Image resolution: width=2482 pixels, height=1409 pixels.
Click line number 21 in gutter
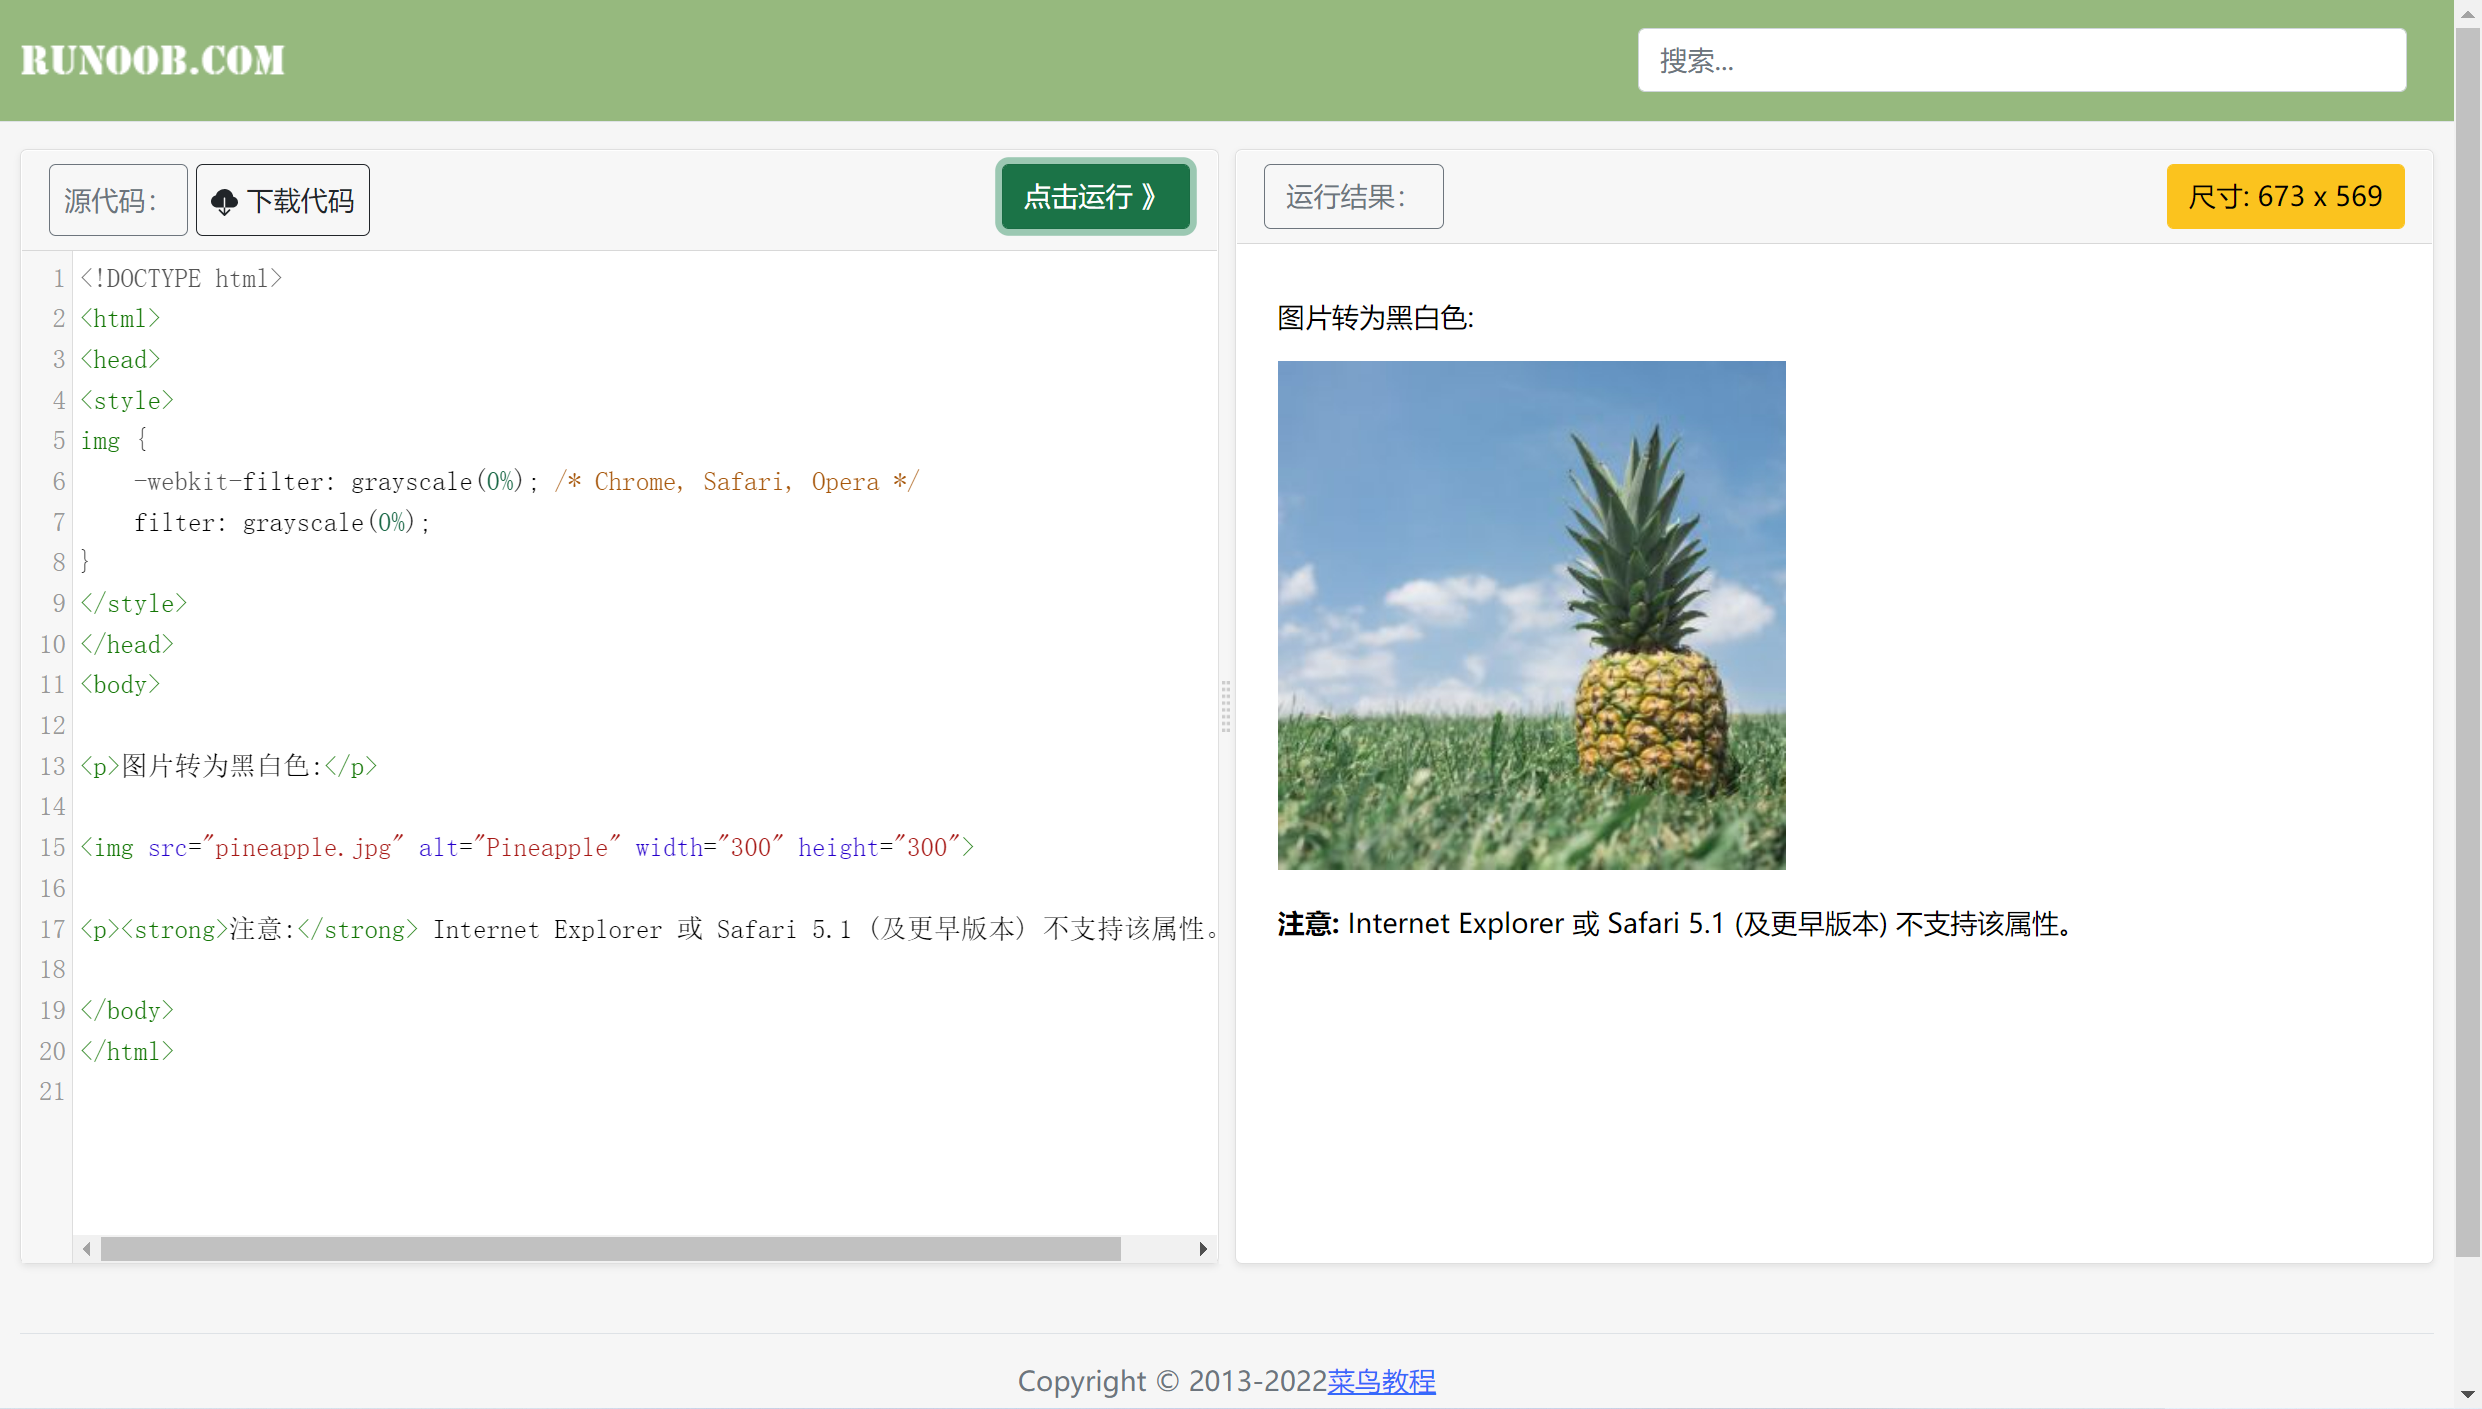[52, 1092]
